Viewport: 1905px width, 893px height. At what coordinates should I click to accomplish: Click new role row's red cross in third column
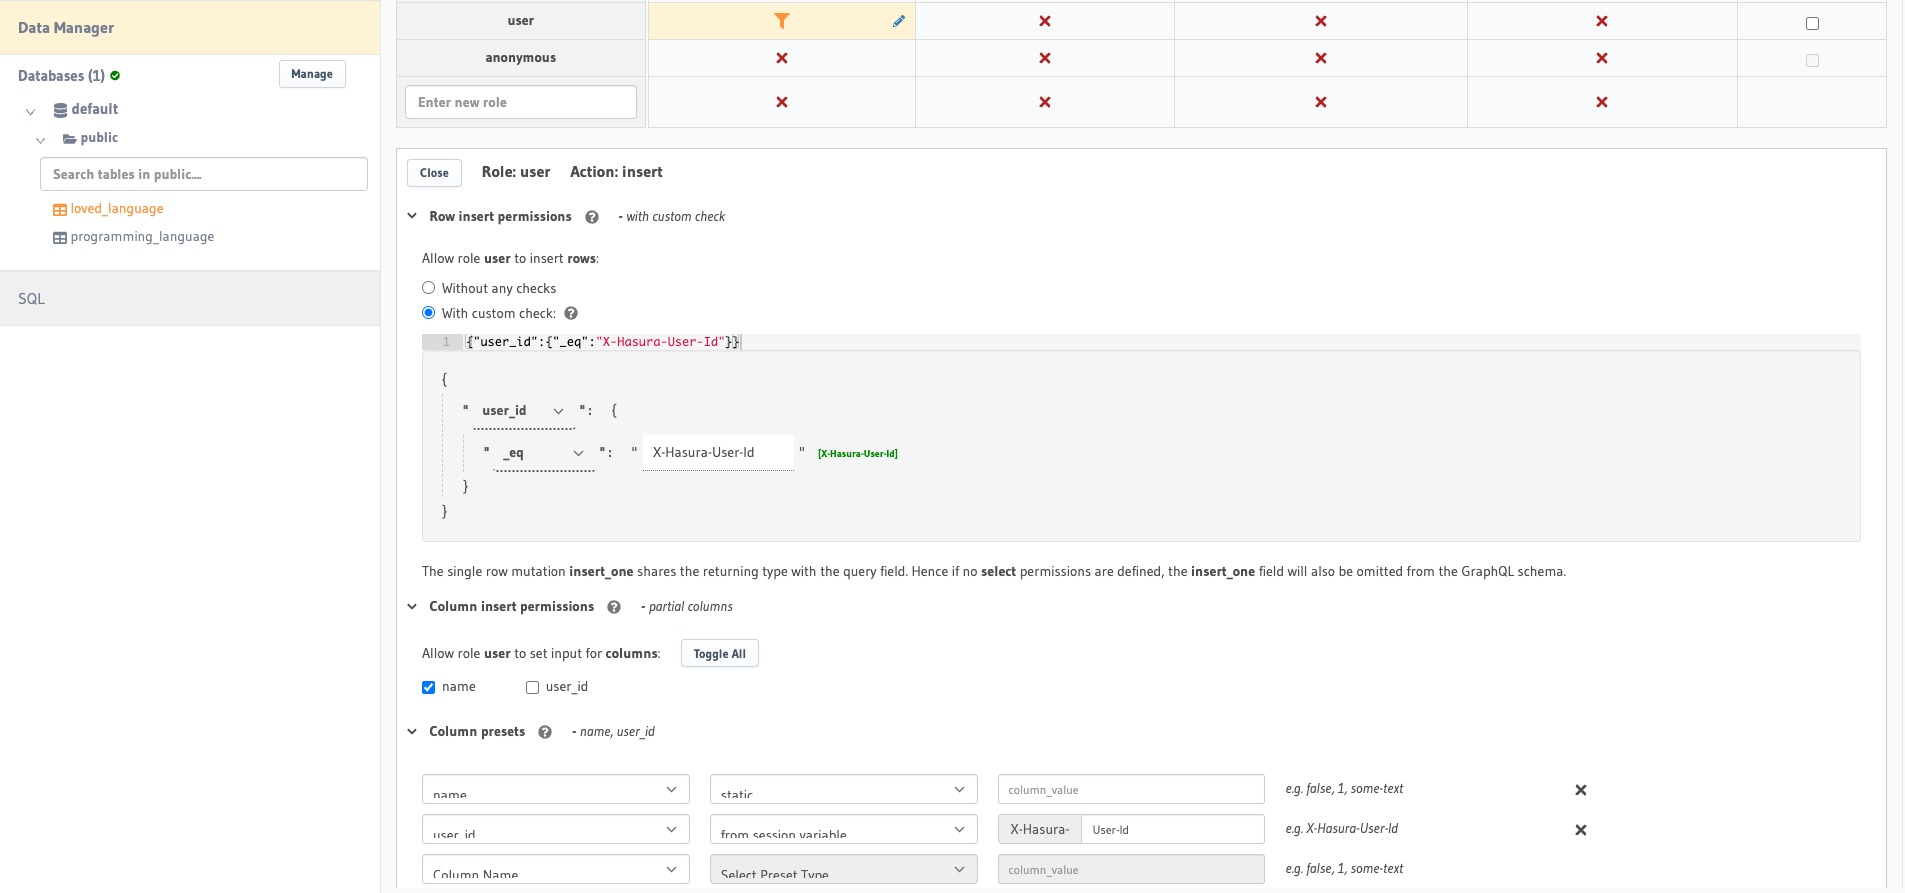coord(1321,102)
